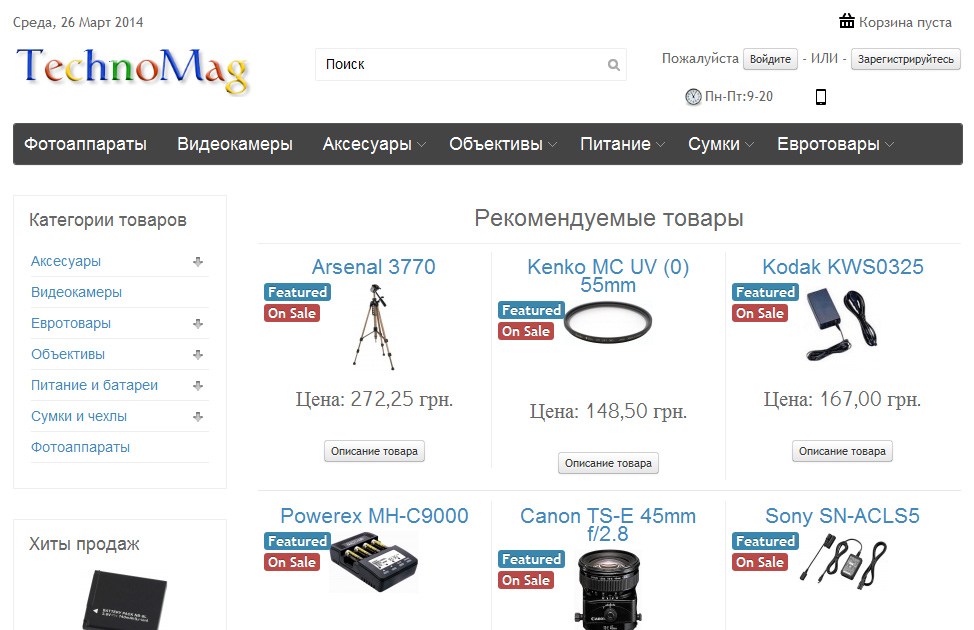Image resolution: width=974 pixels, height=630 pixels.
Task: Open the Kenko MC UV 55mm product link
Action: point(607,277)
